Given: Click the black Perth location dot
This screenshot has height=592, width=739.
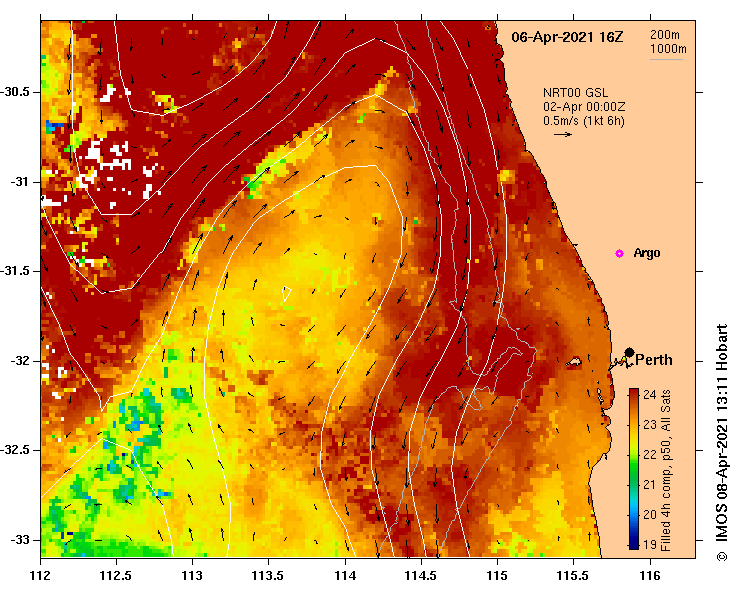Looking at the screenshot, I should 629,352.
